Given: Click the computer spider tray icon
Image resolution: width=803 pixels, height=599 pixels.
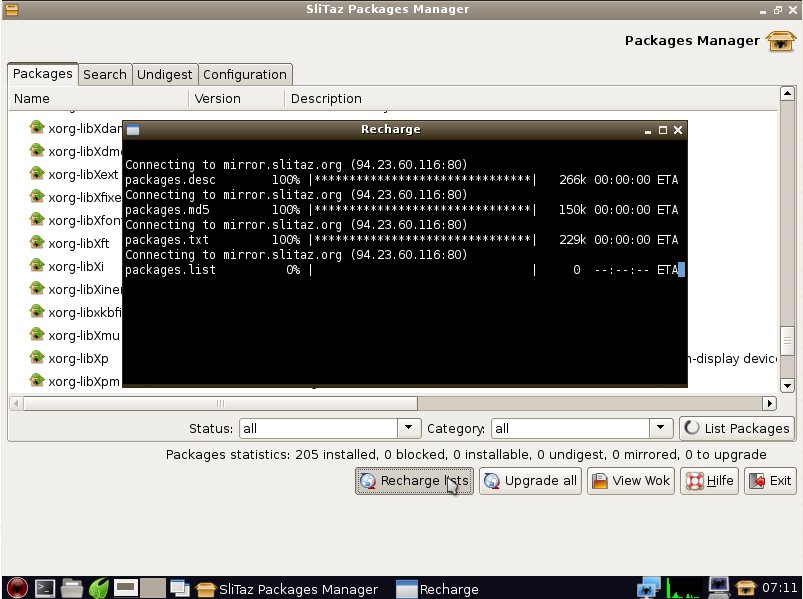Looking at the screenshot, I should point(718,587).
